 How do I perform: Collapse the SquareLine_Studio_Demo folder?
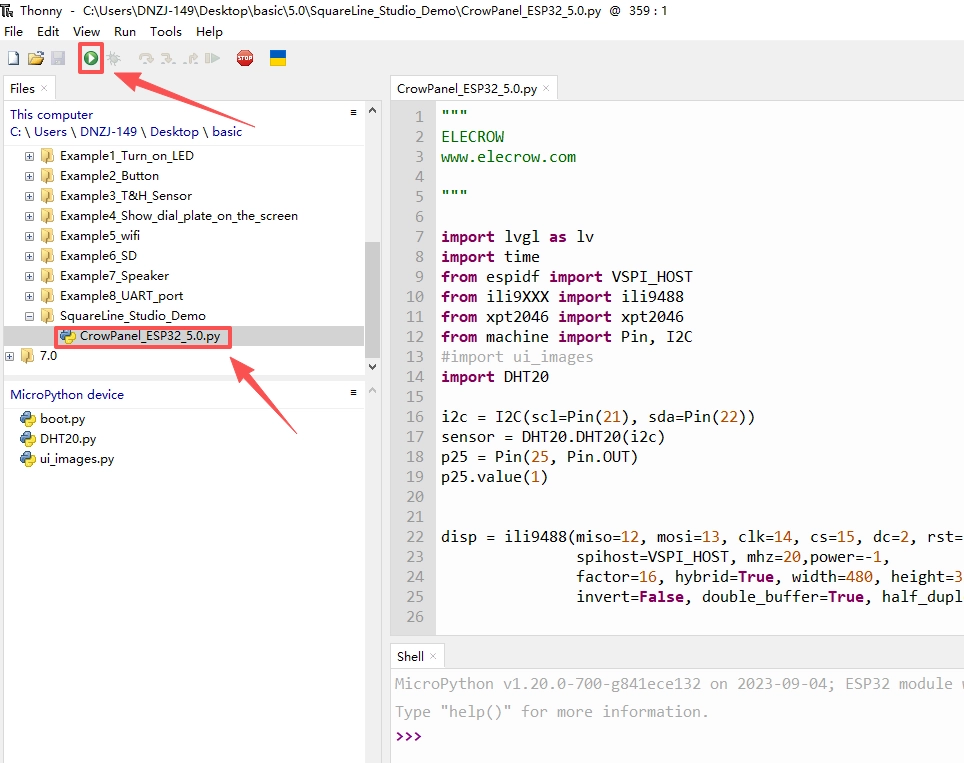tap(30, 317)
